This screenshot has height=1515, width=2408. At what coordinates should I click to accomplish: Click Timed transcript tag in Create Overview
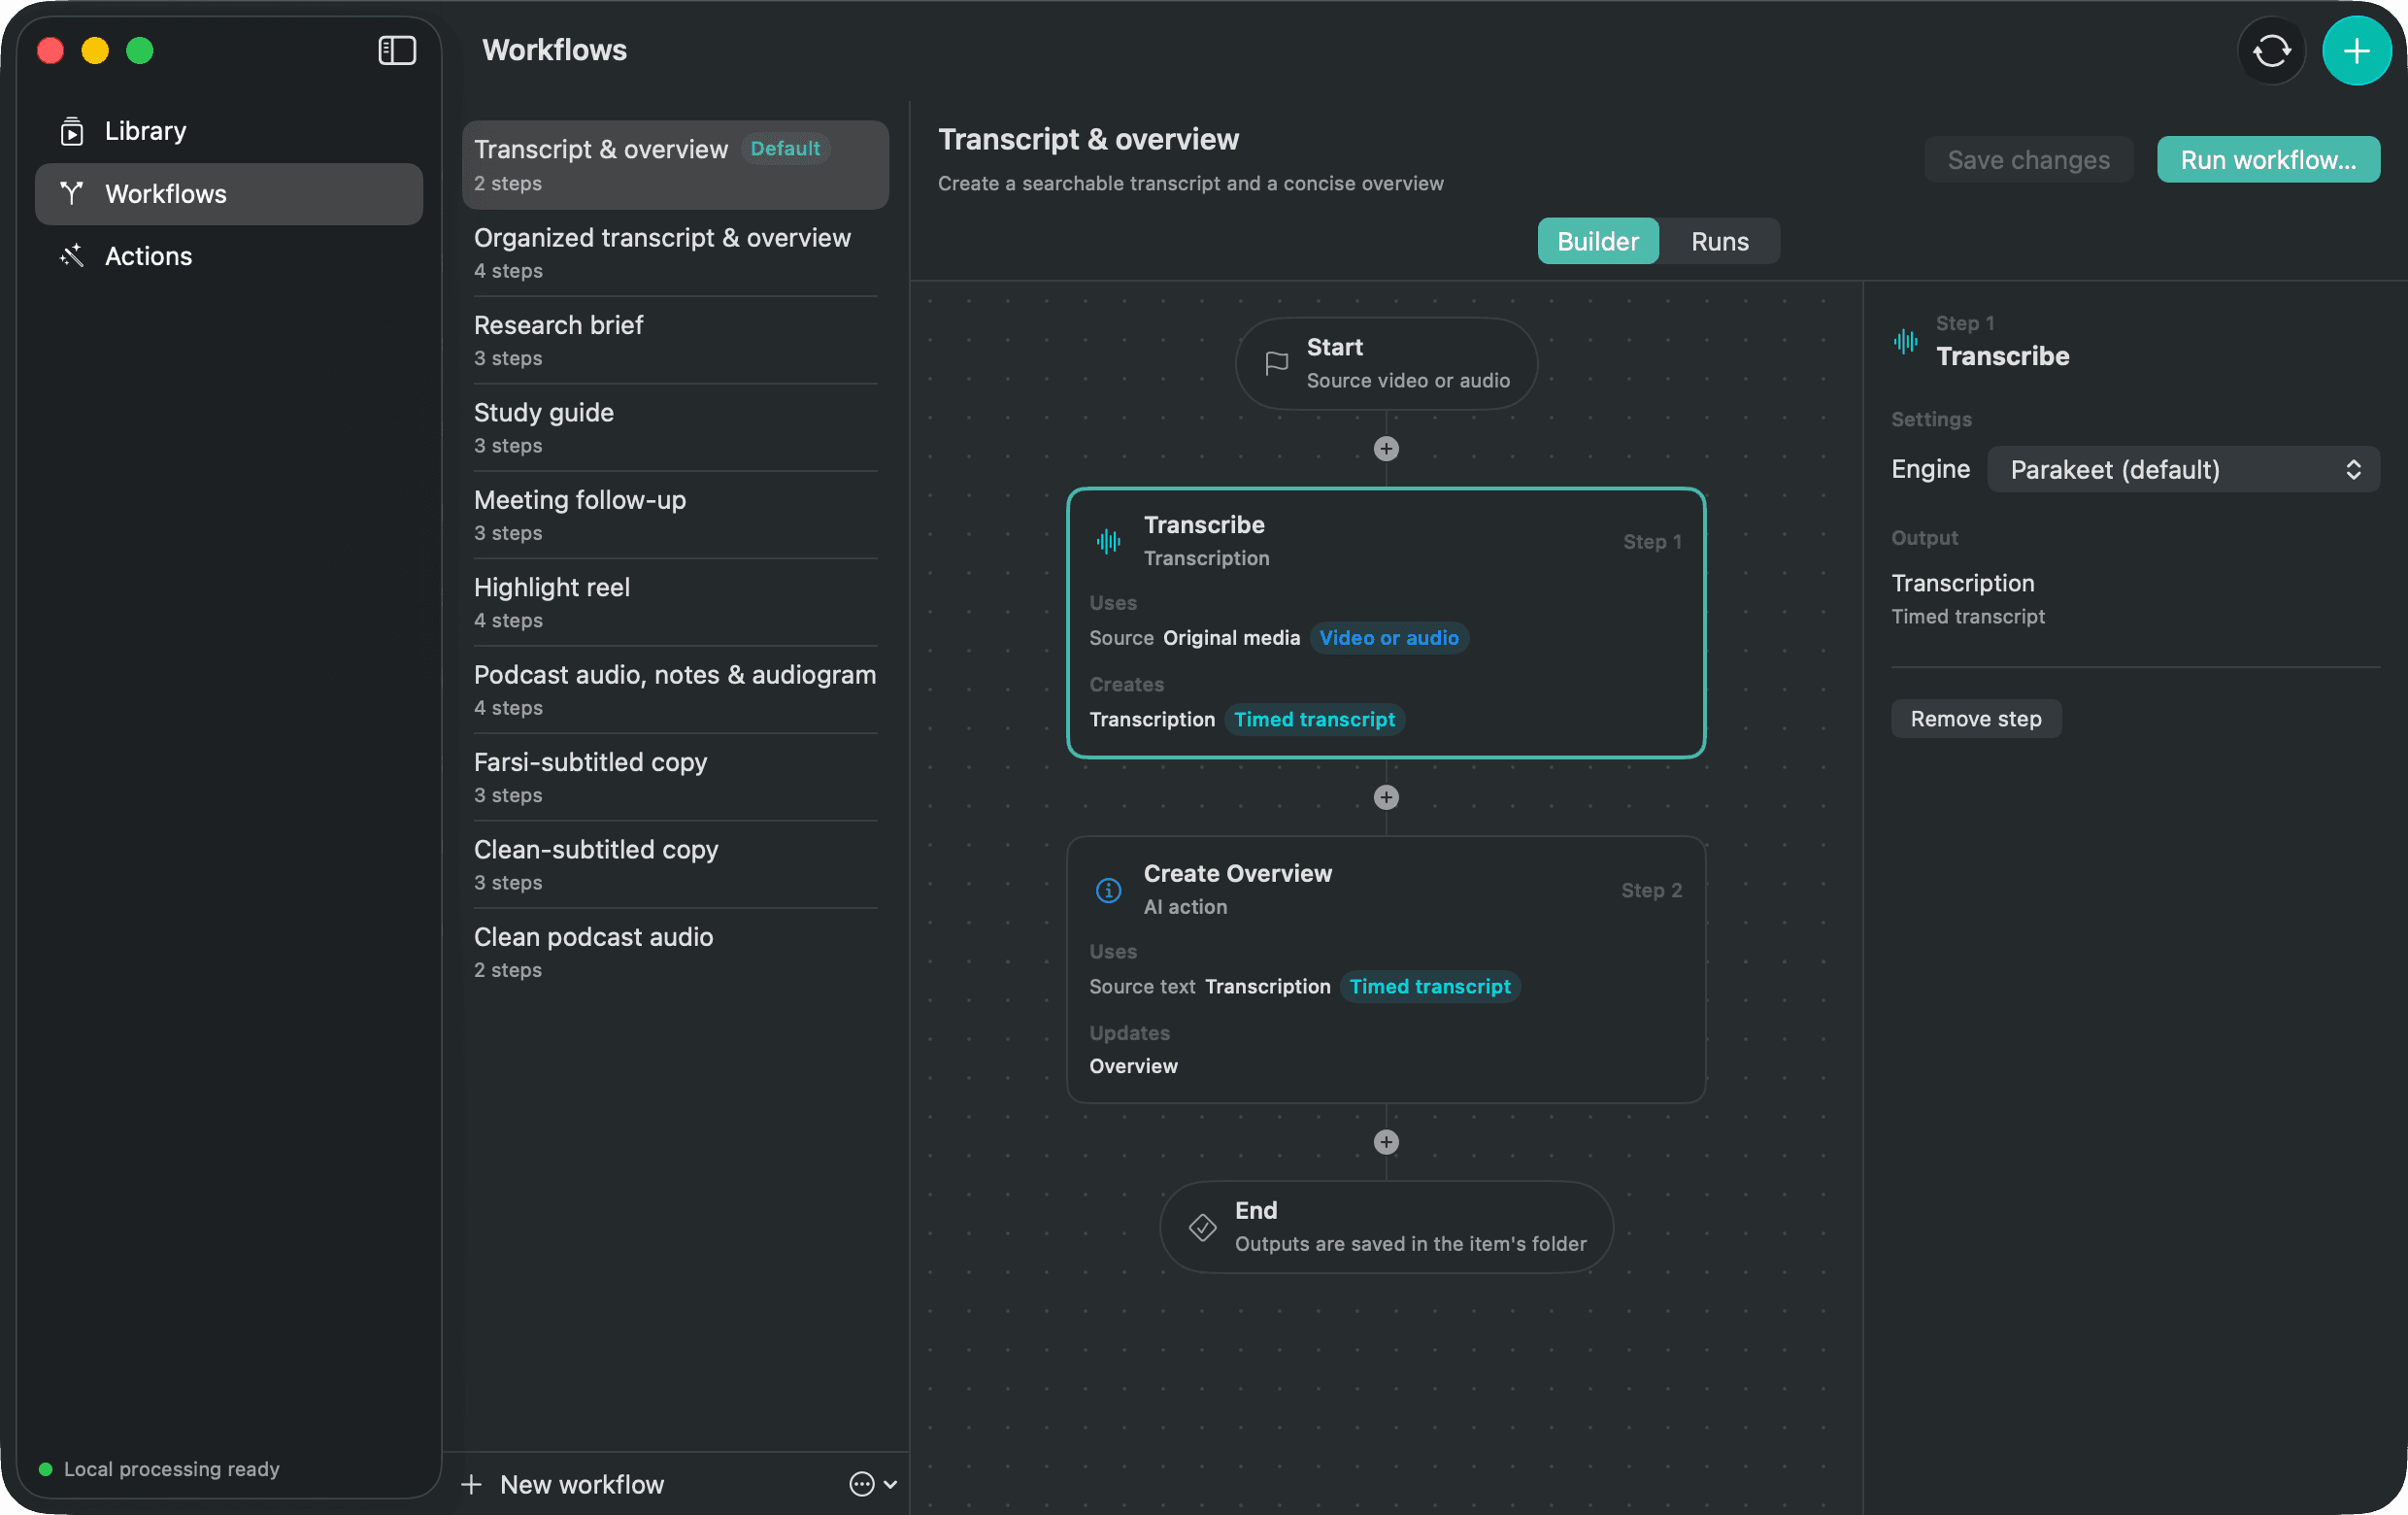[1429, 986]
